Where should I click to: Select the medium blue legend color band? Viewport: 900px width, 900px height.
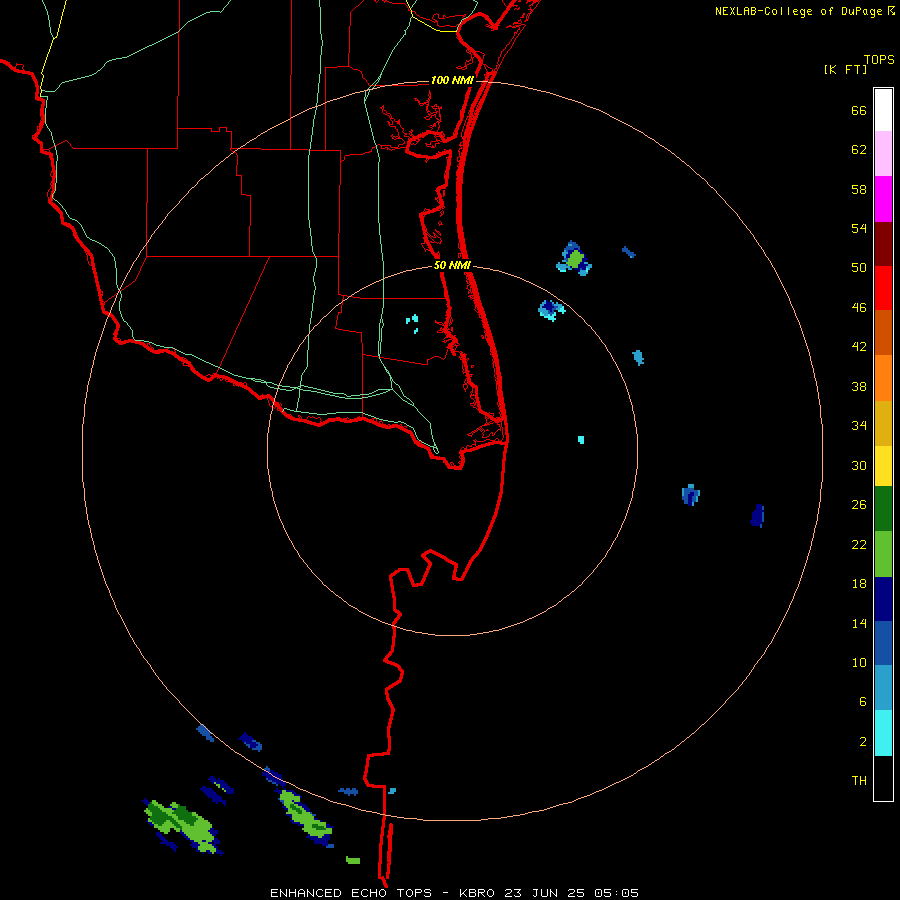pyautogui.click(x=883, y=643)
